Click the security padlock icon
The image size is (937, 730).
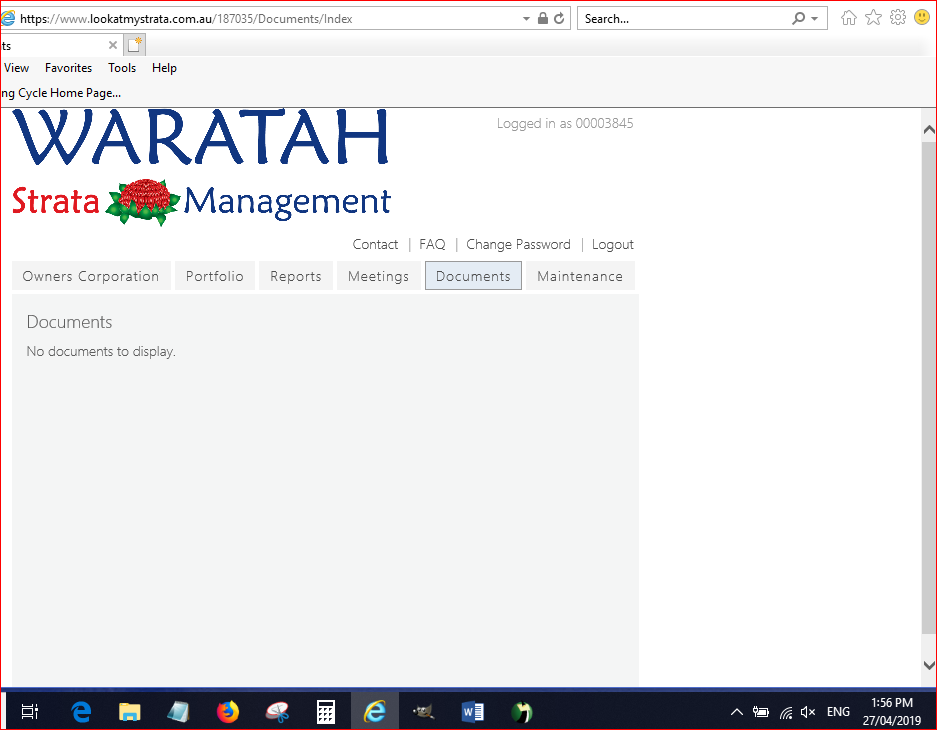coord(543,18)
